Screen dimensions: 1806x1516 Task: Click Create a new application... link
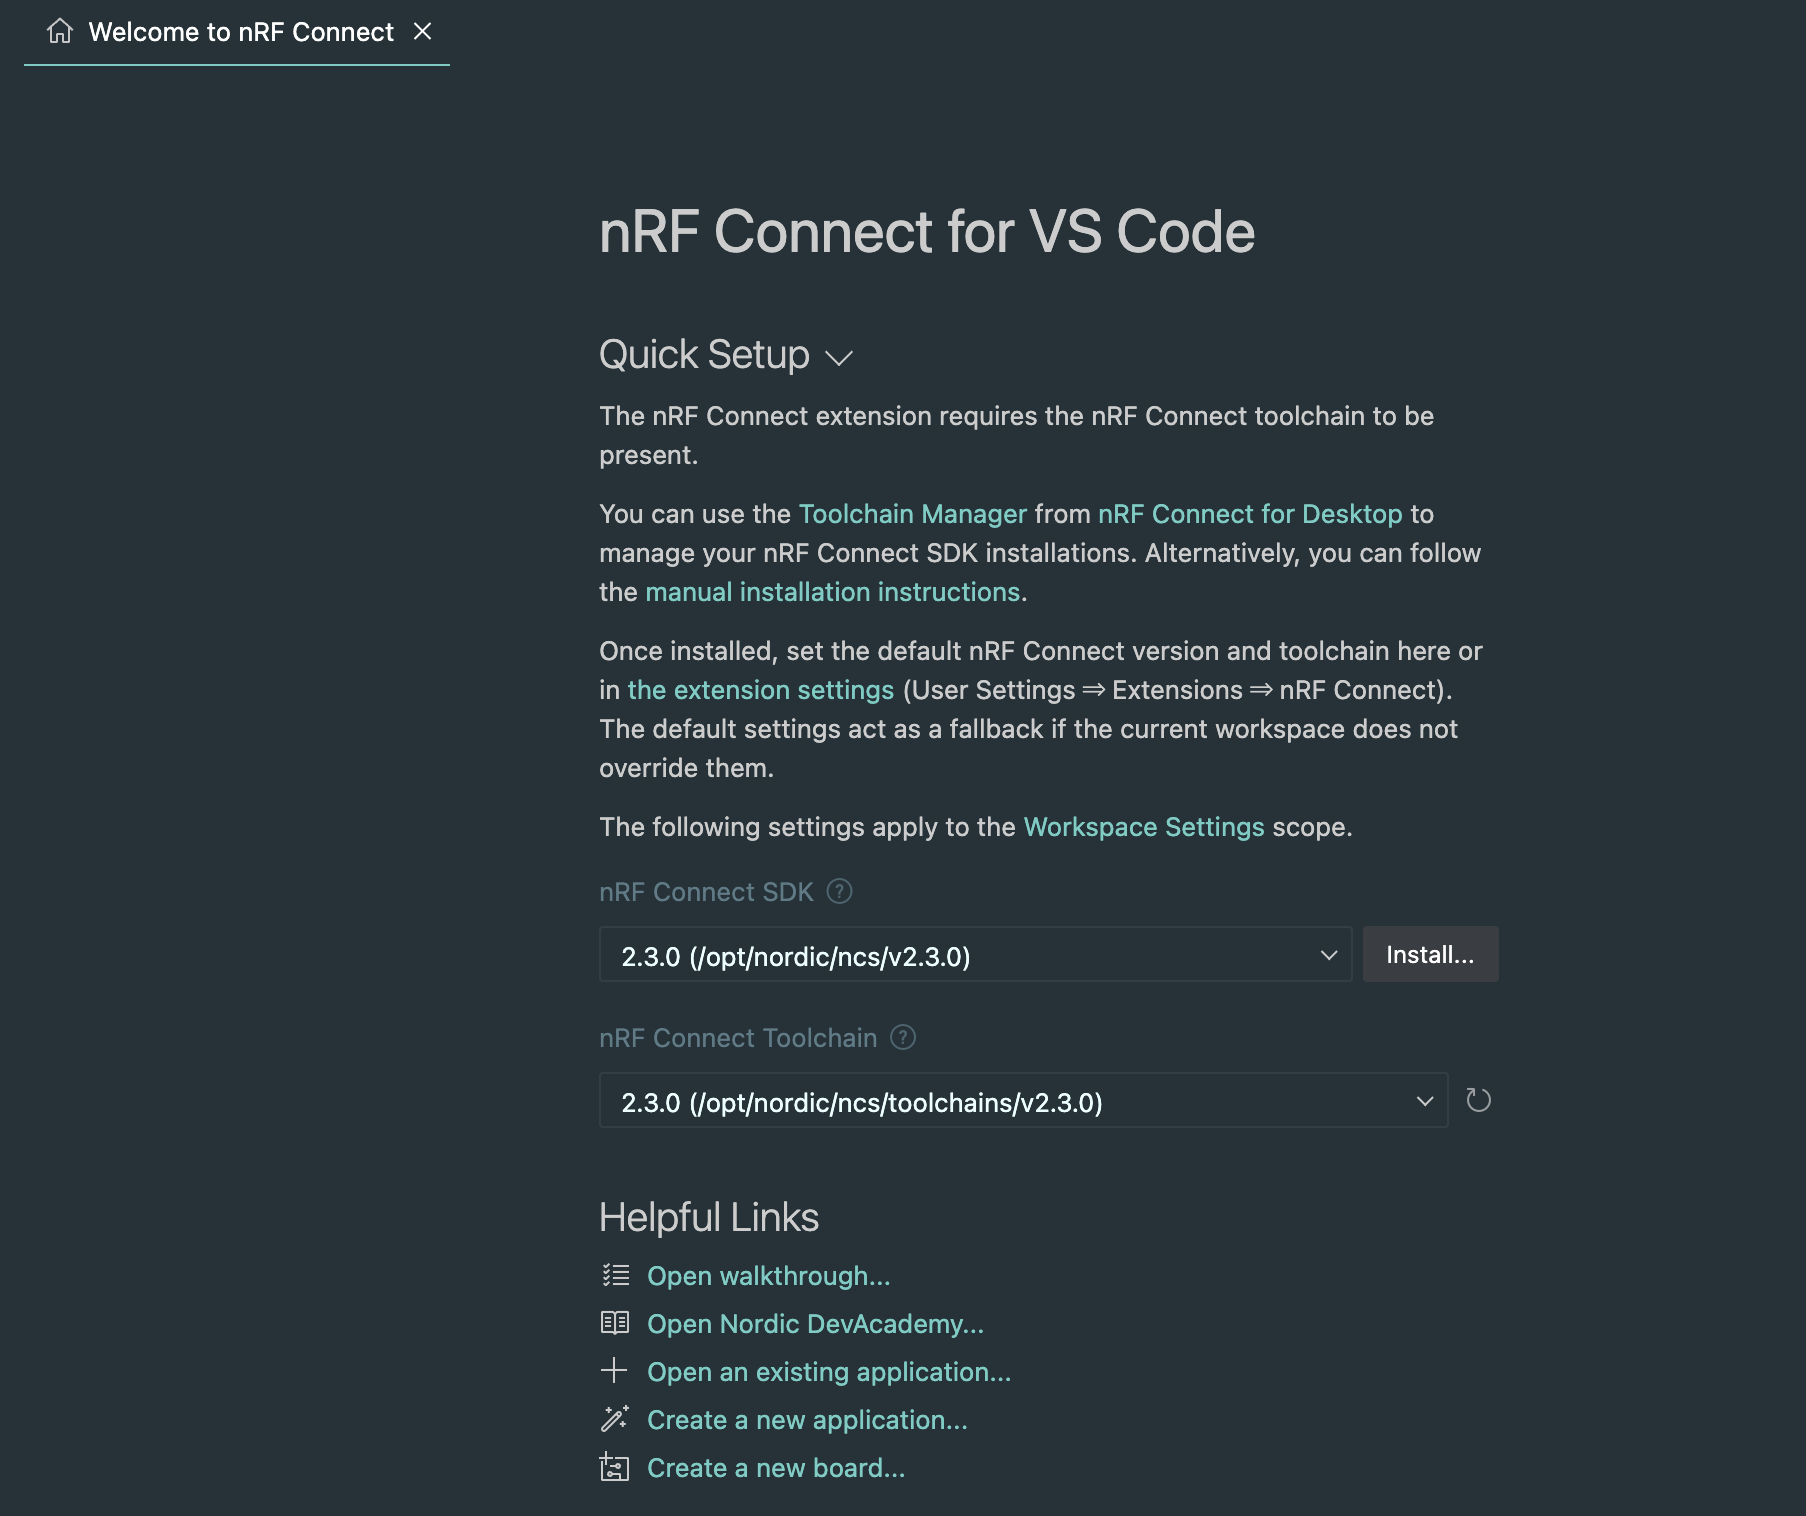pyautogui.click(x=807, y=1420)
